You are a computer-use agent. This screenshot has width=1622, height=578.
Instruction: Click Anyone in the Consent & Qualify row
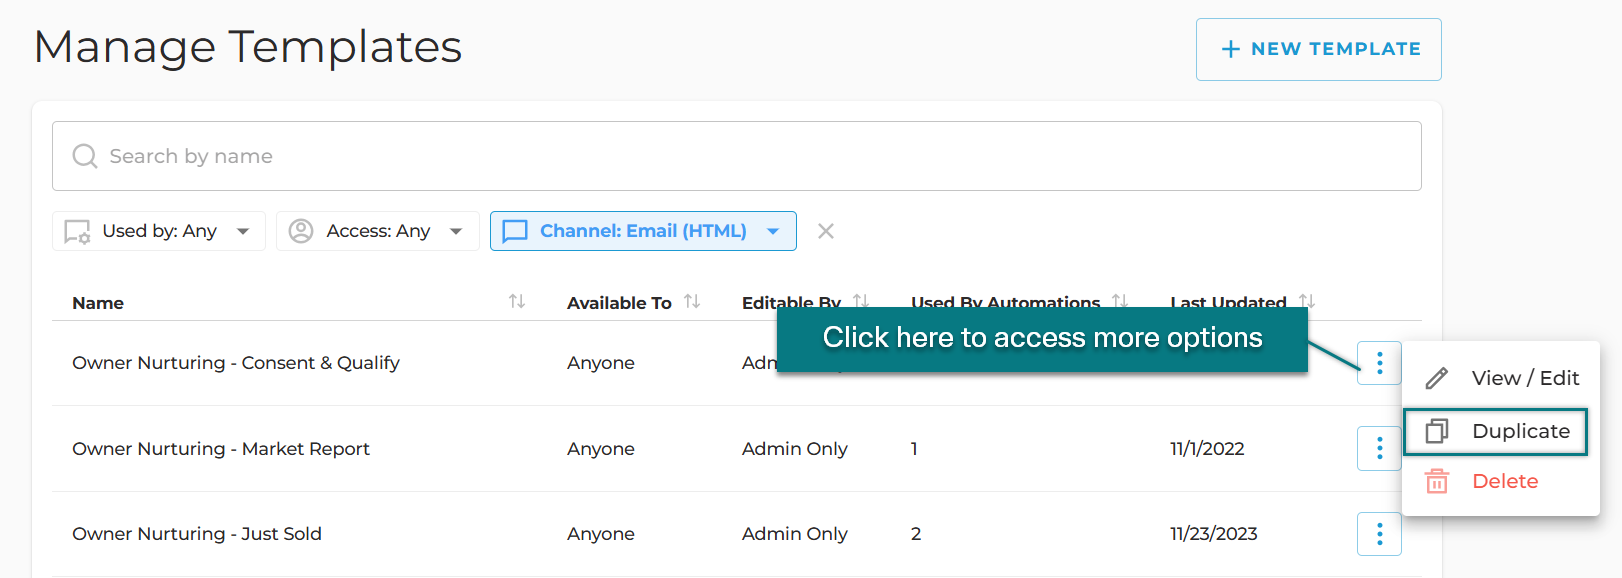[x=601, y=363]
